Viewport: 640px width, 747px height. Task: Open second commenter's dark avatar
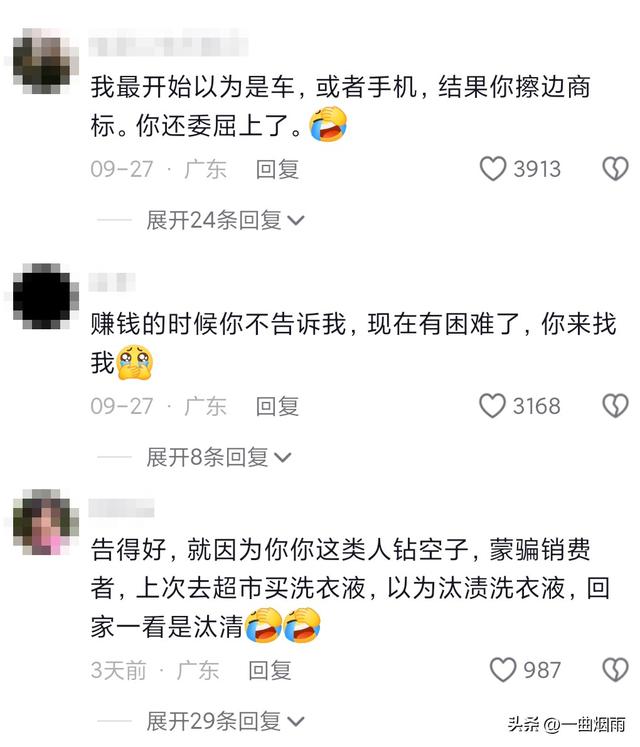[x=45, y=296]
